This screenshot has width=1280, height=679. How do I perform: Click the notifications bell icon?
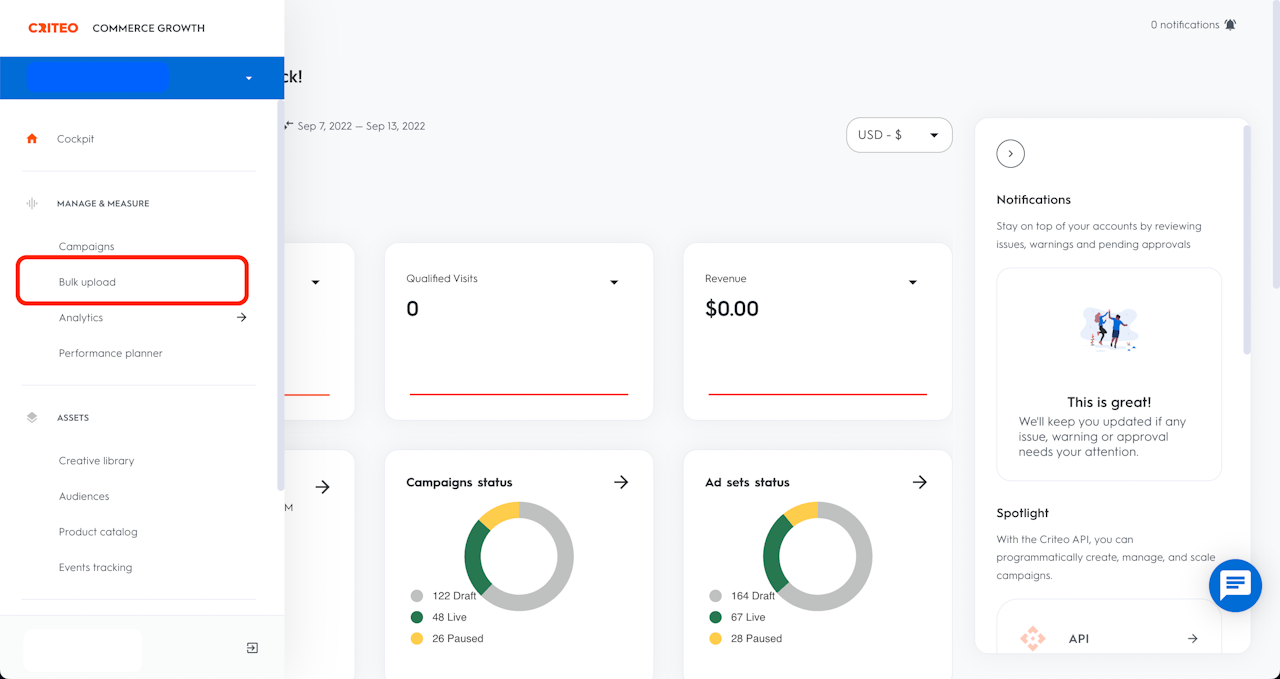[x=1230, y=25]
